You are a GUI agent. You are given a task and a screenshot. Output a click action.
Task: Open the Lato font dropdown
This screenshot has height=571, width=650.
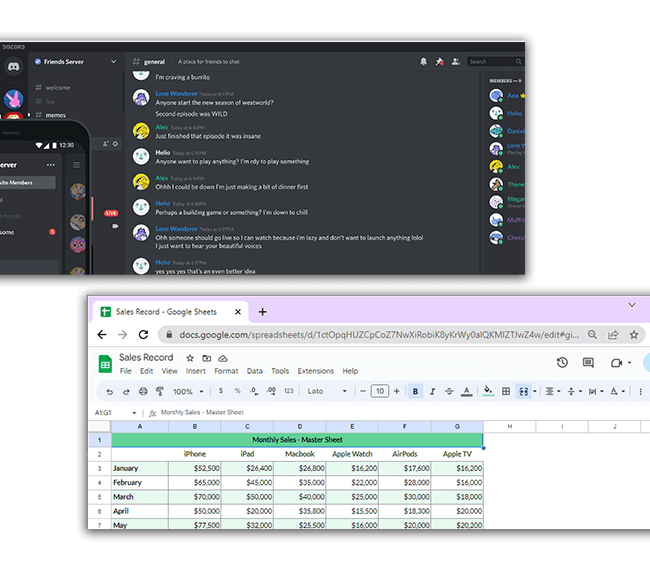[327, 391]
